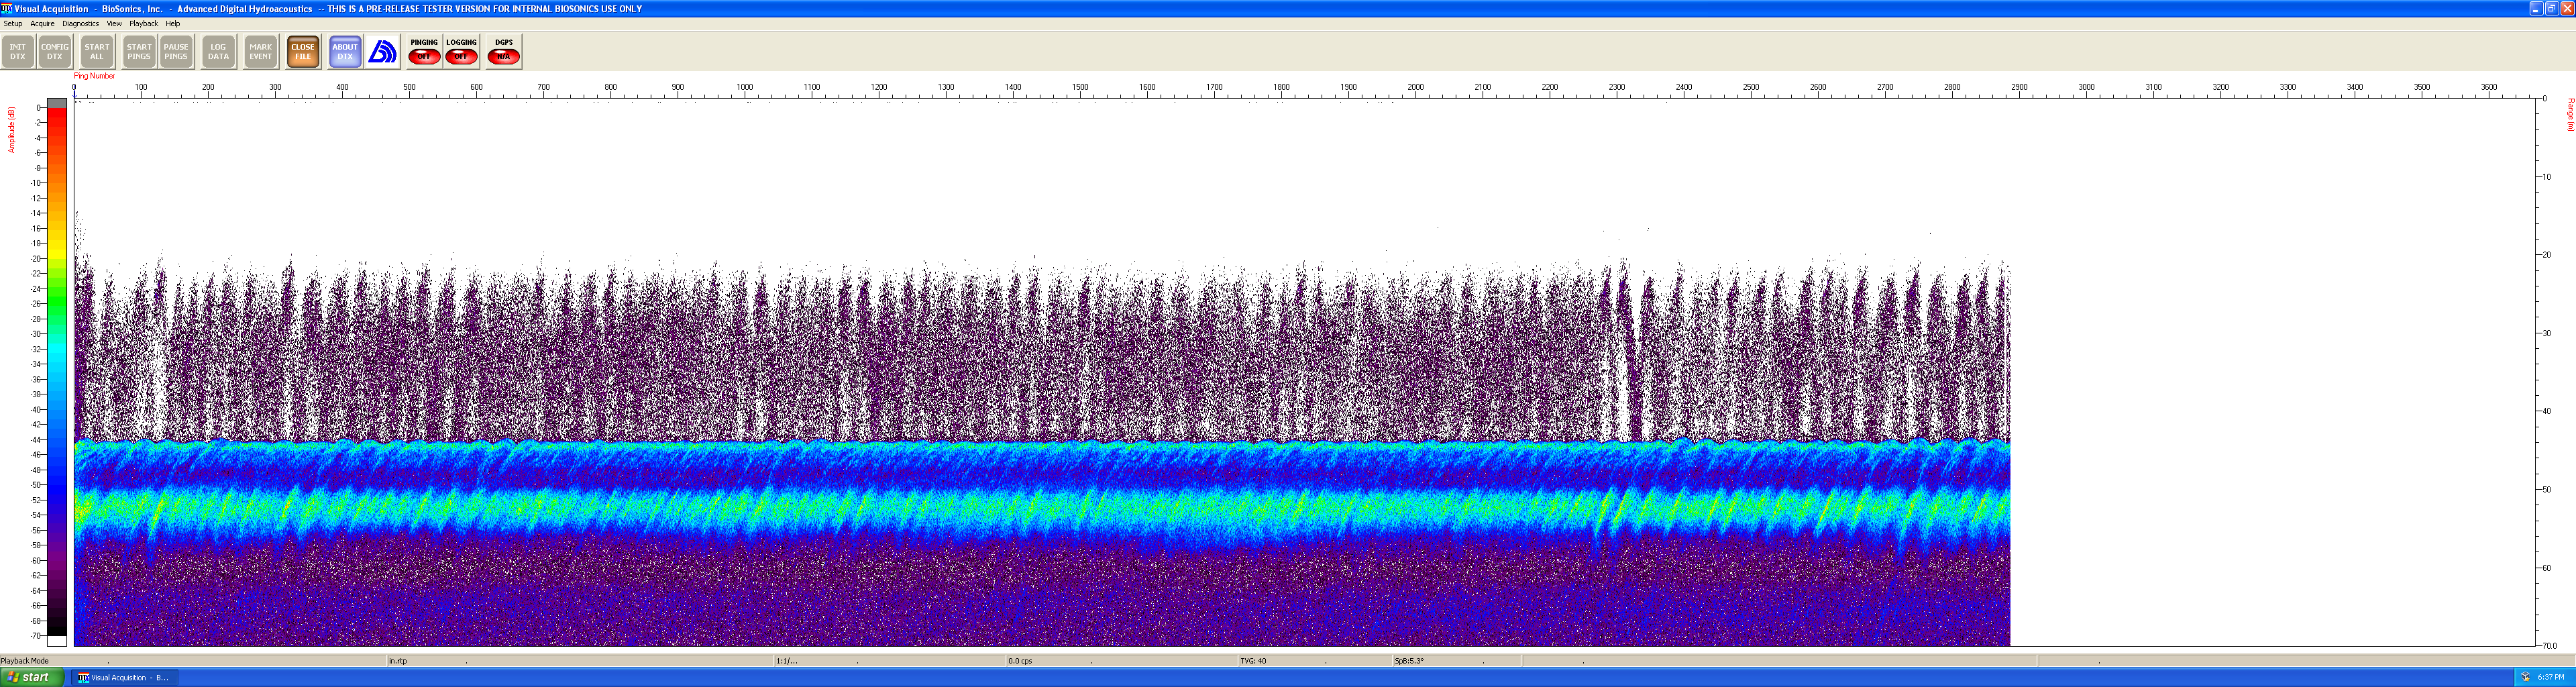The height and width of the screenshot is (687, 2576).
Task: Open the Diagnostics menu
Action: [x=81, y=23]
